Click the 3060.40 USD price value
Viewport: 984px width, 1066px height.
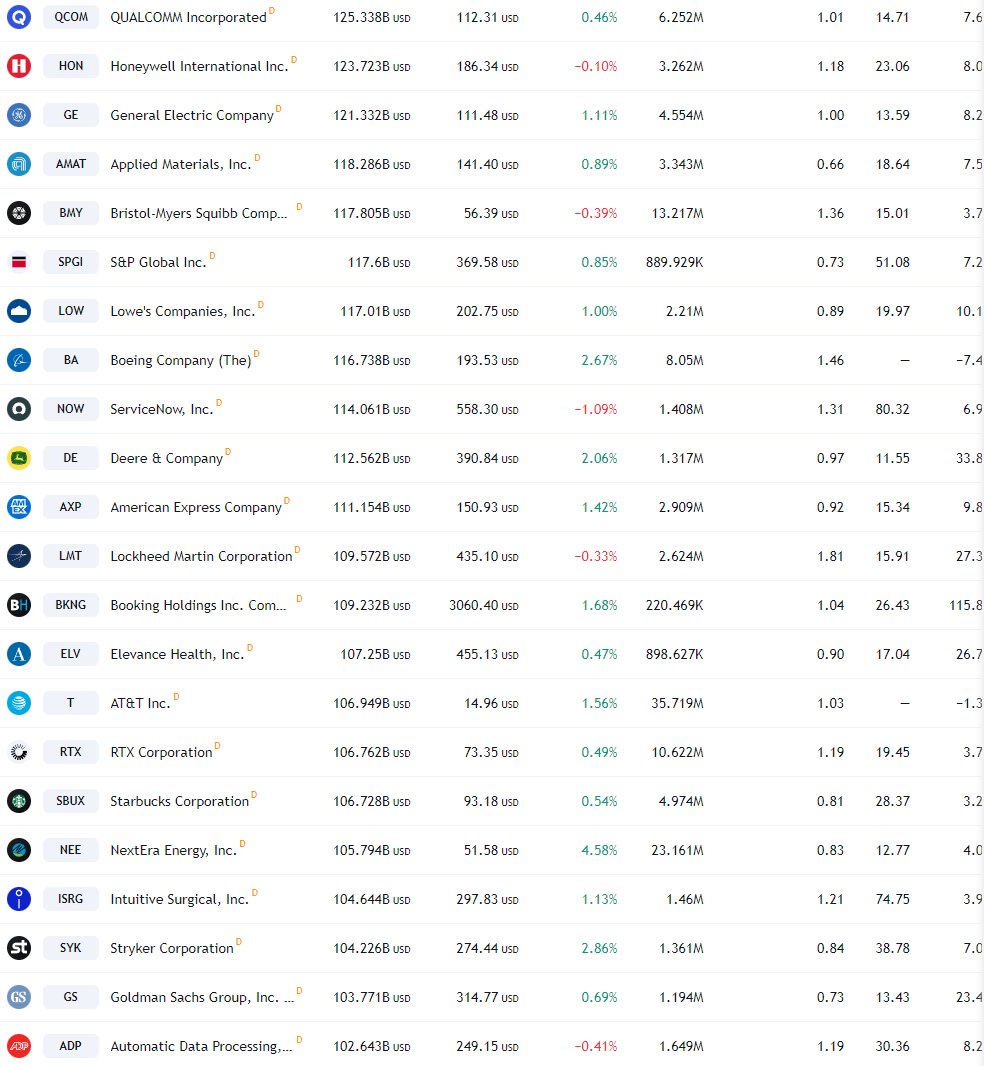click(483, 605)
